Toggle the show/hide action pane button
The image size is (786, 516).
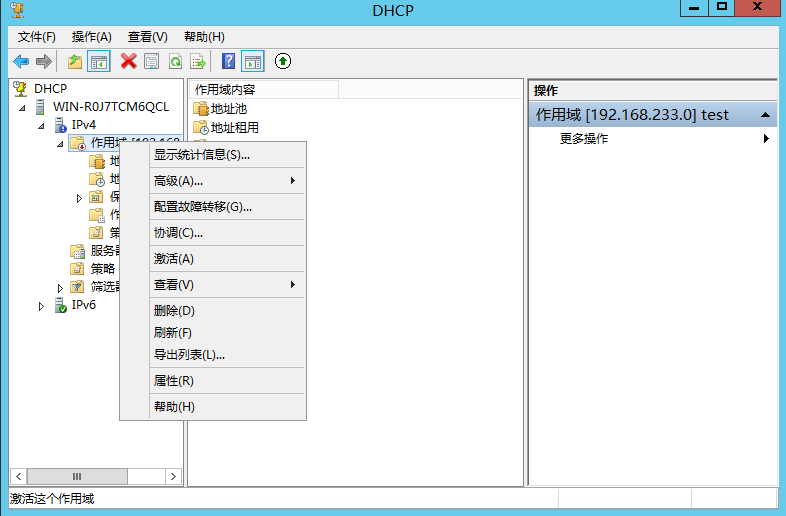point(252,61)
